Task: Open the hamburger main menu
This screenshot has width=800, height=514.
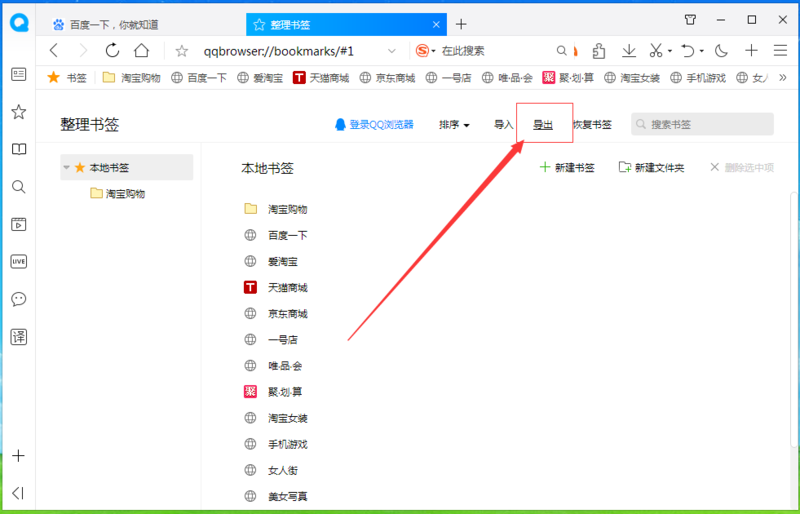Action: coord(780,51)
